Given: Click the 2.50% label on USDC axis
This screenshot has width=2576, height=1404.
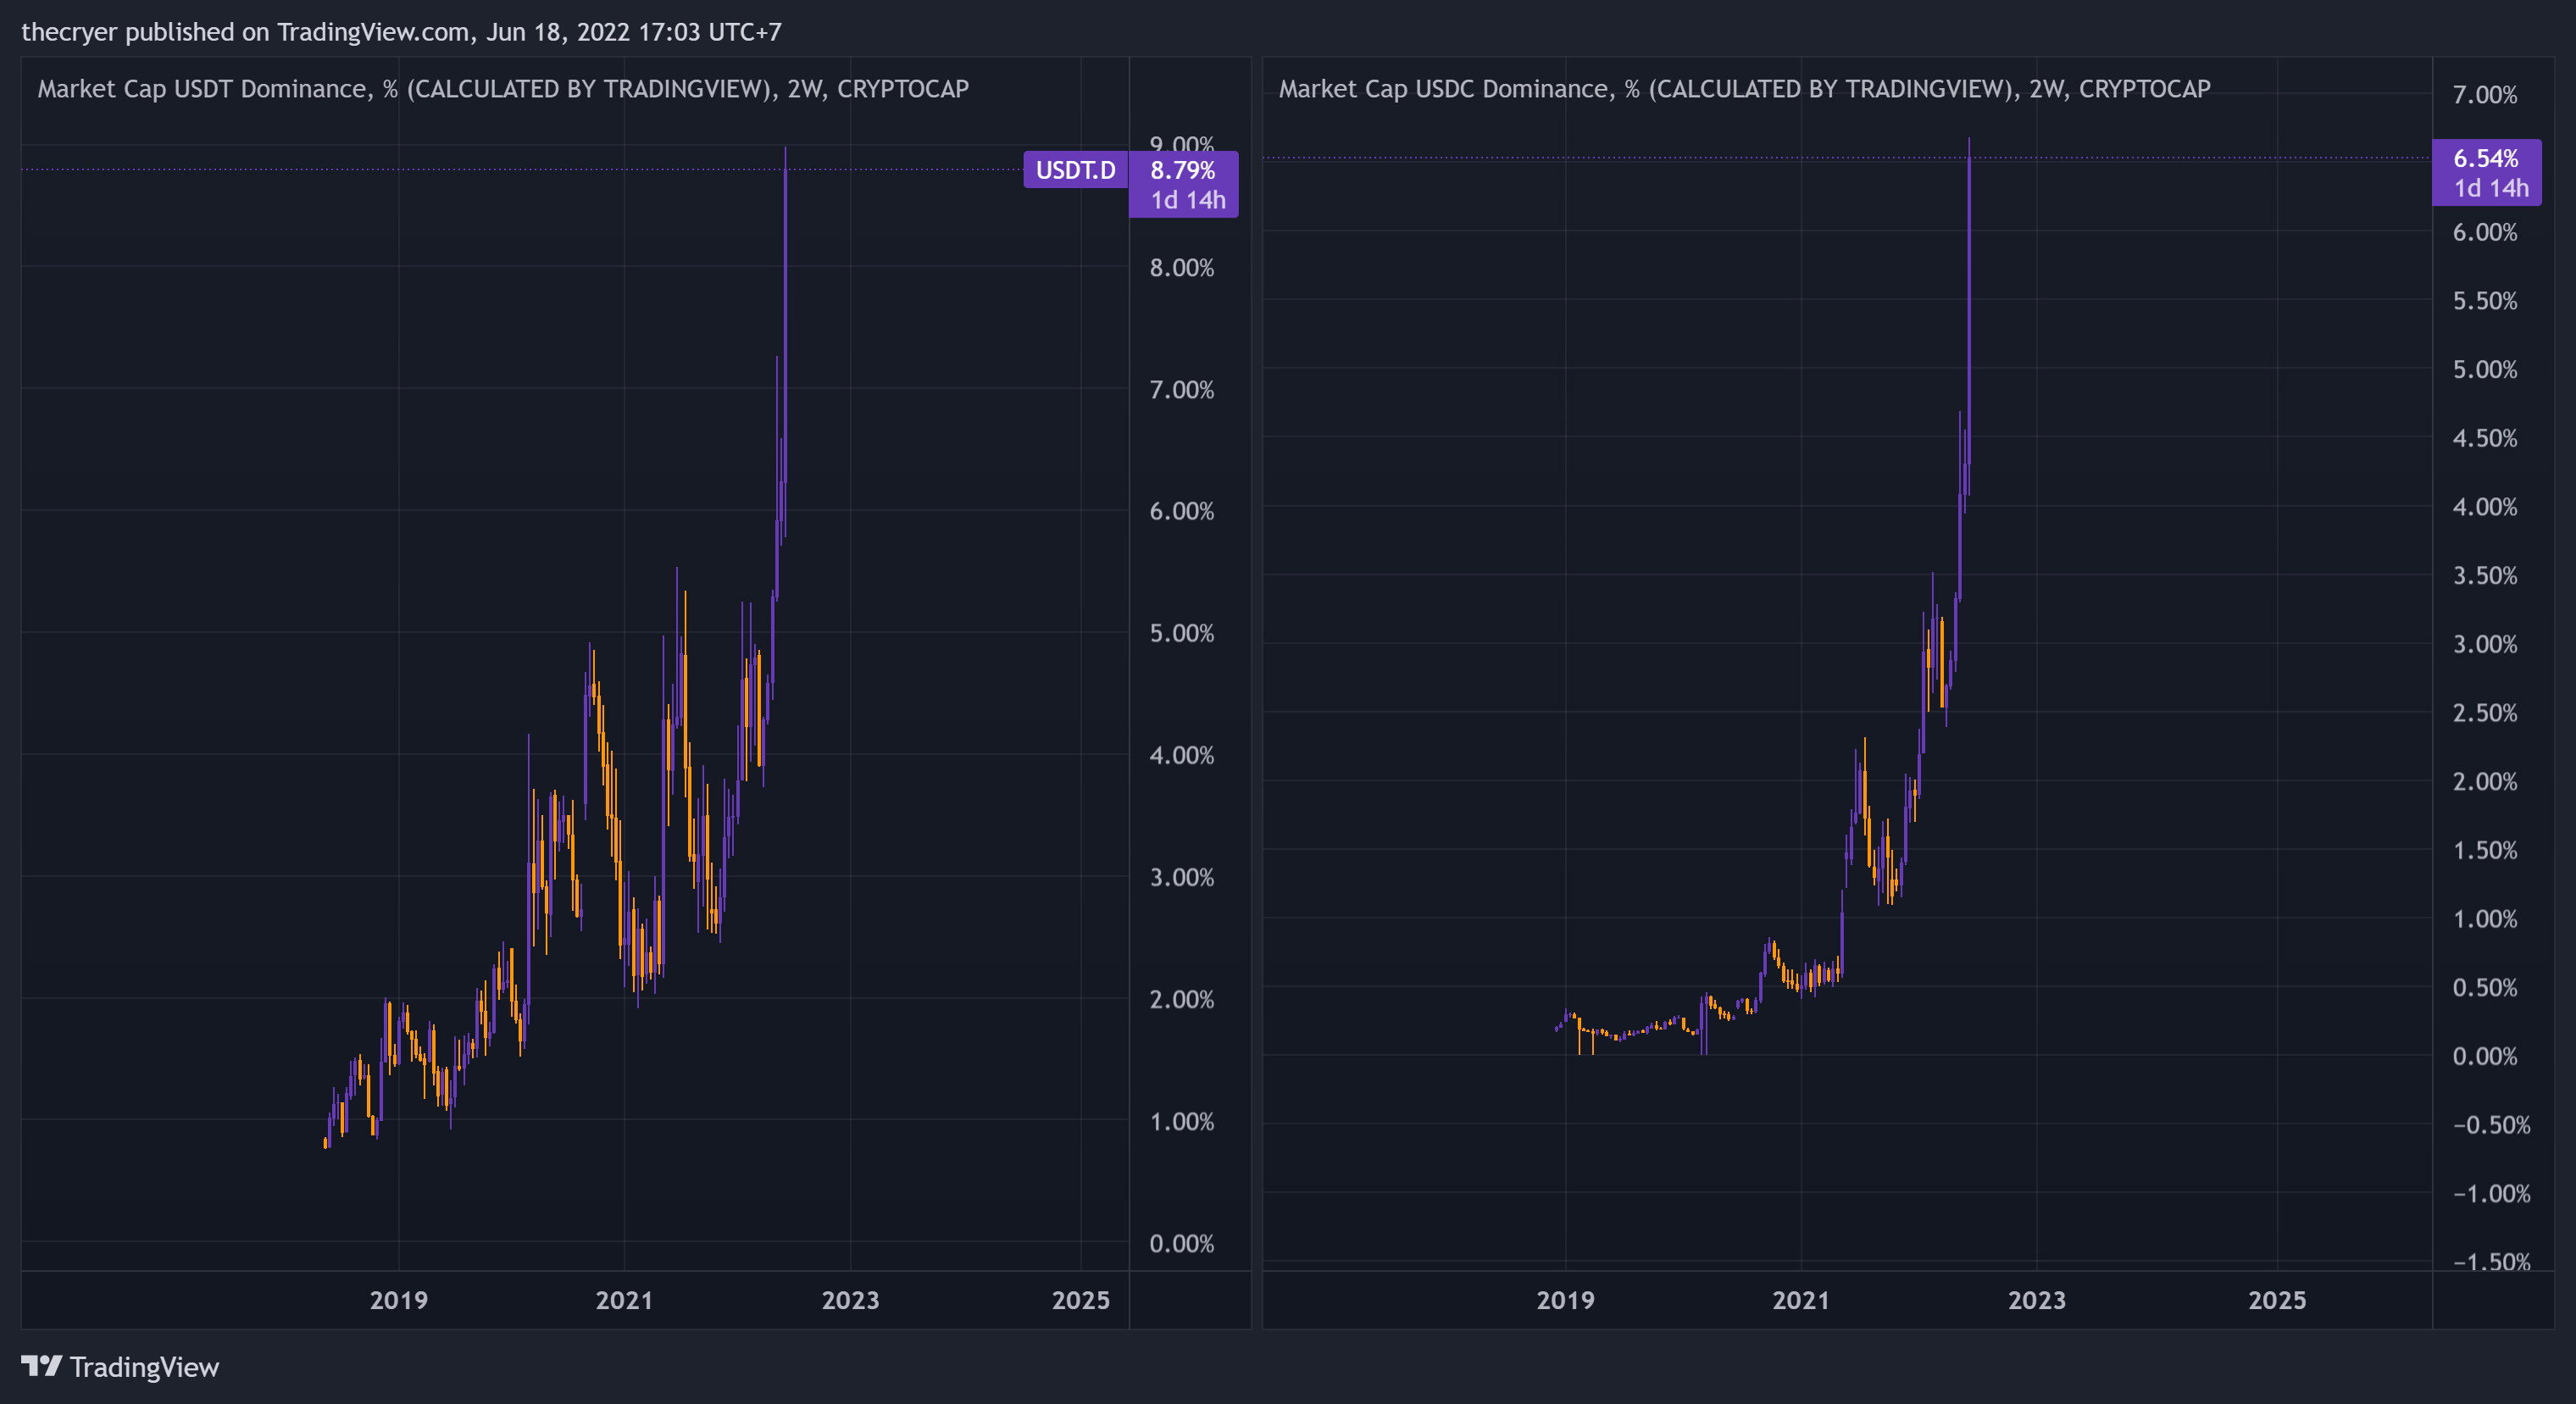Looking at the screenshot, I should [x=2485, y=713].
